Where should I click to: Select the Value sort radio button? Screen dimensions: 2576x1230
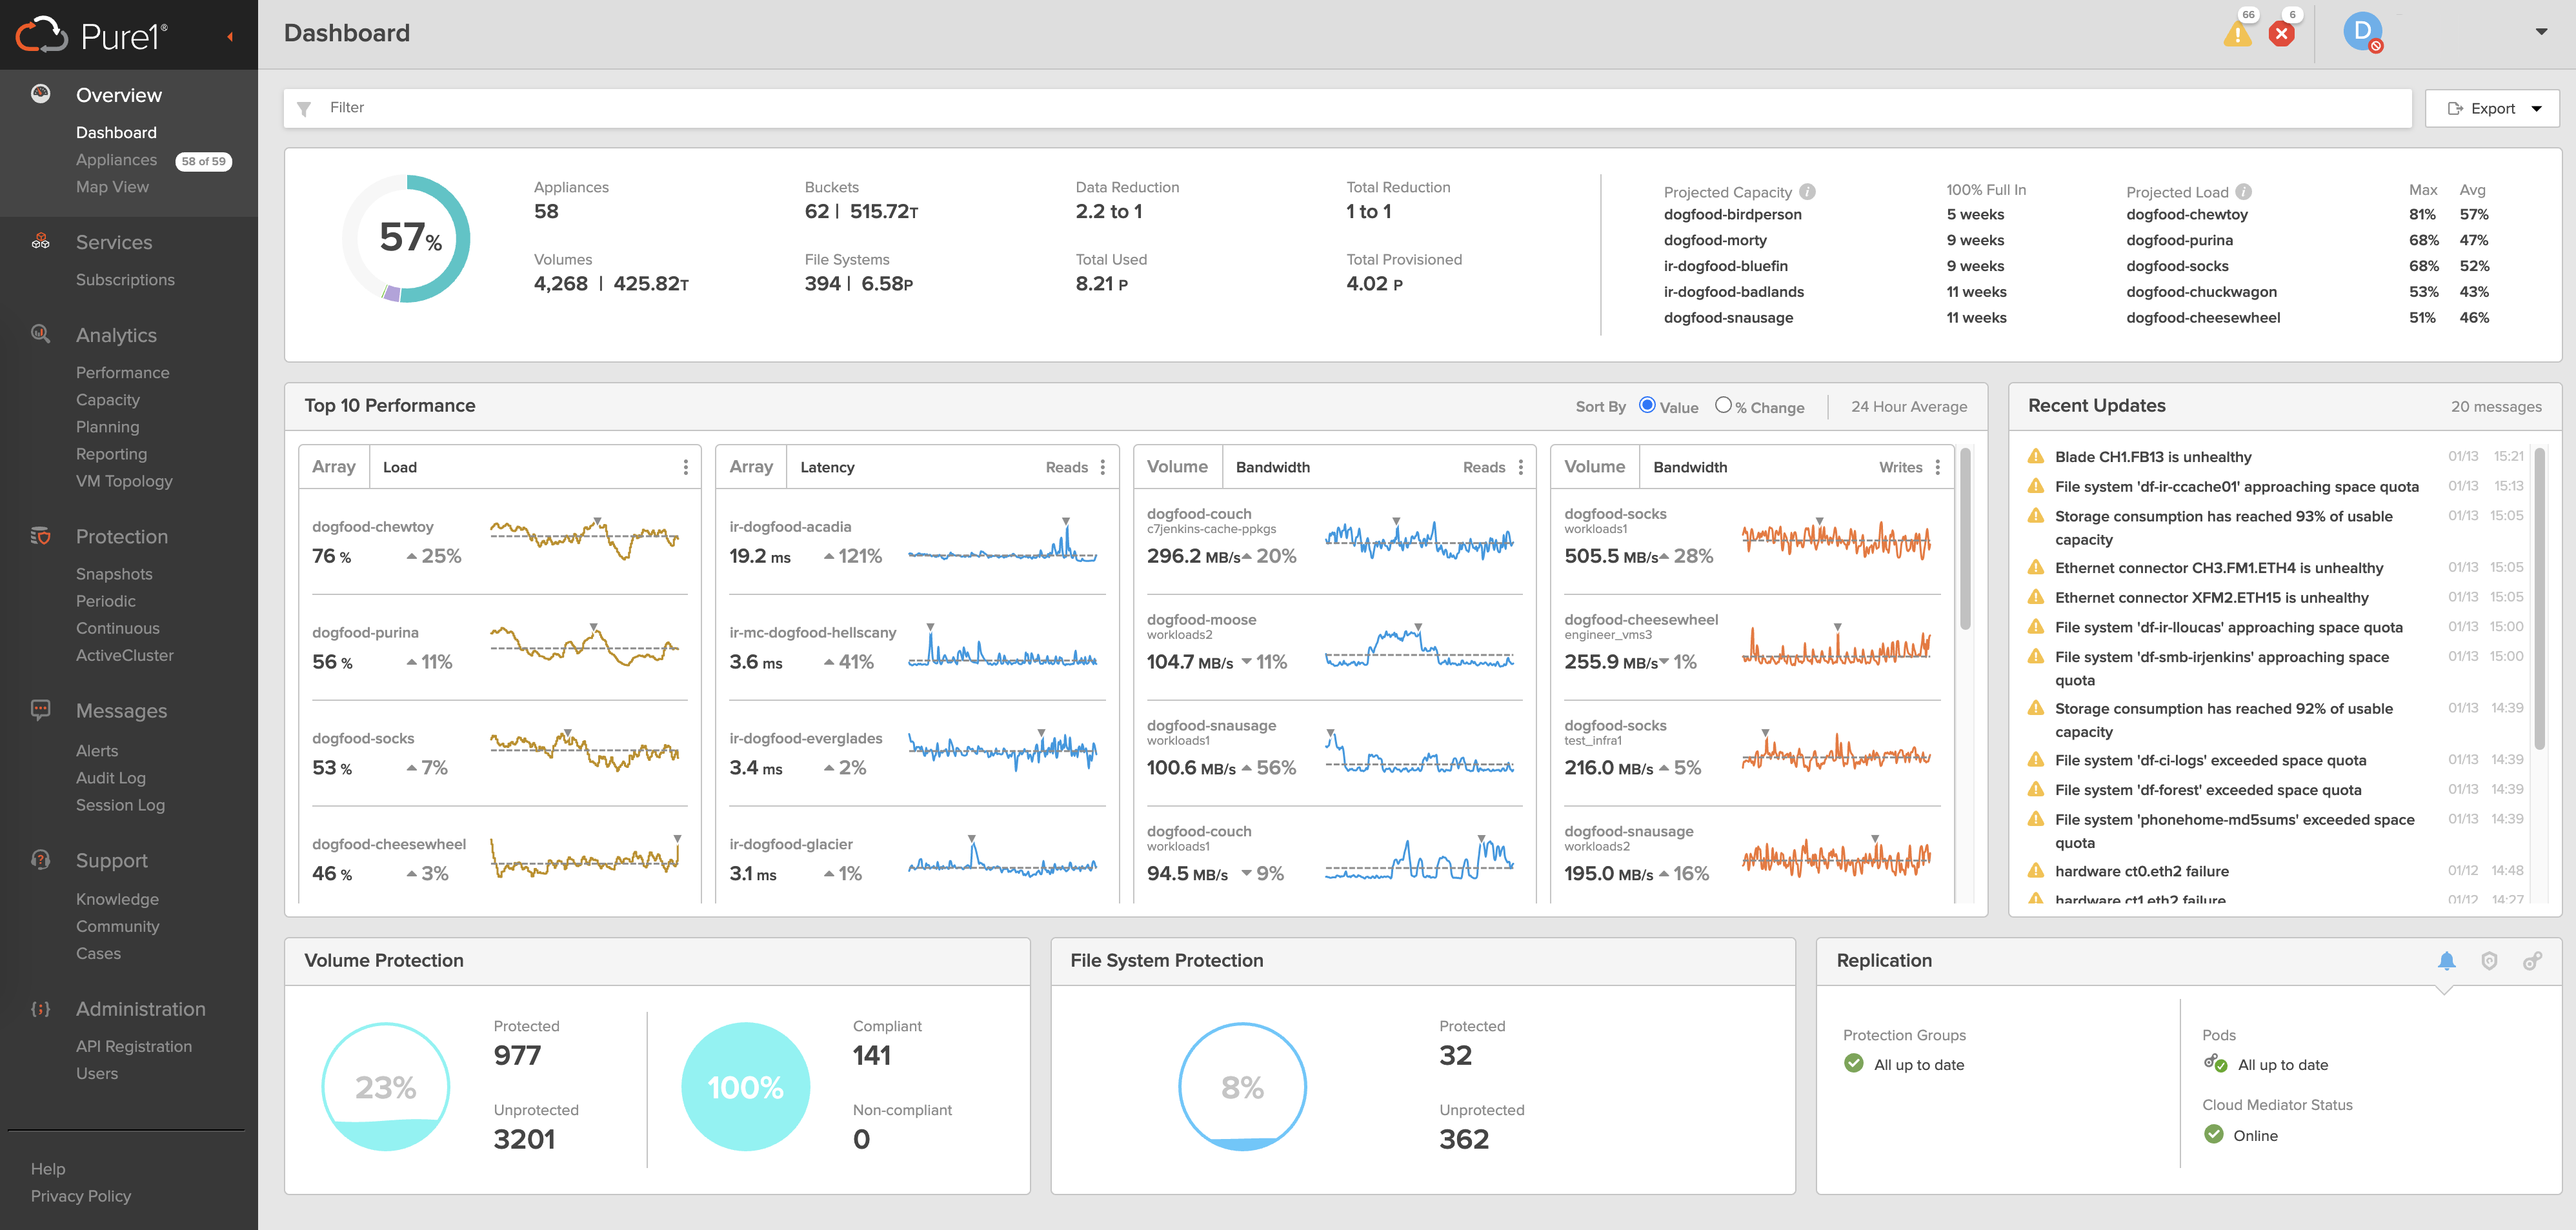1647,405
